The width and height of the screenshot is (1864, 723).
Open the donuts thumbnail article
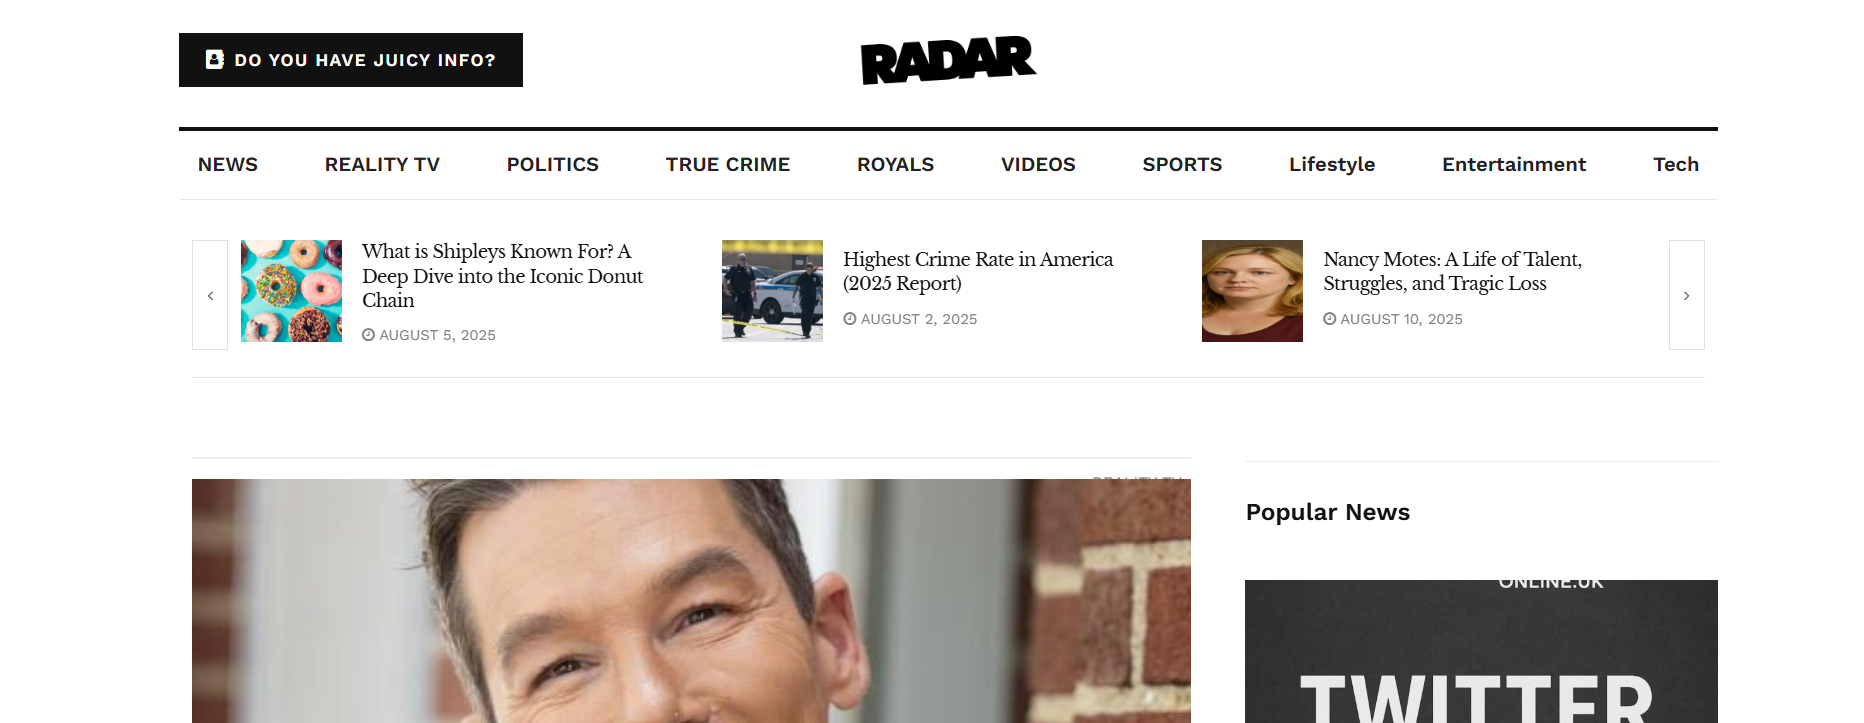pyautogui.click(x=291, y=291)
